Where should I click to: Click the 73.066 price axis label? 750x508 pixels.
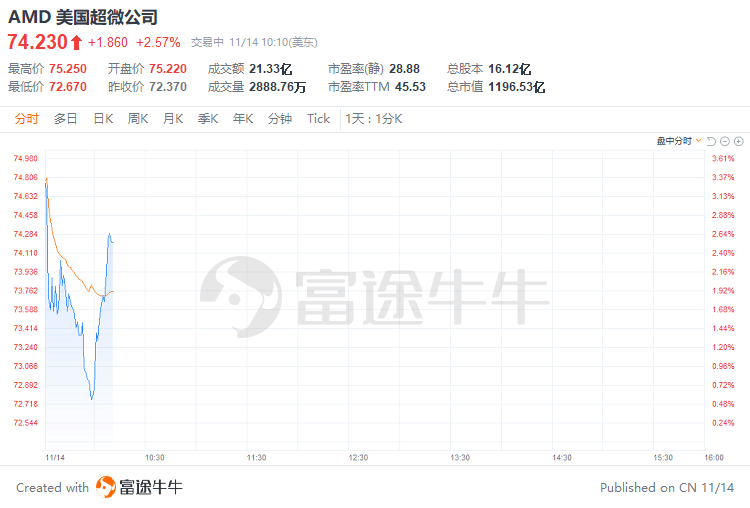point(25,366)
